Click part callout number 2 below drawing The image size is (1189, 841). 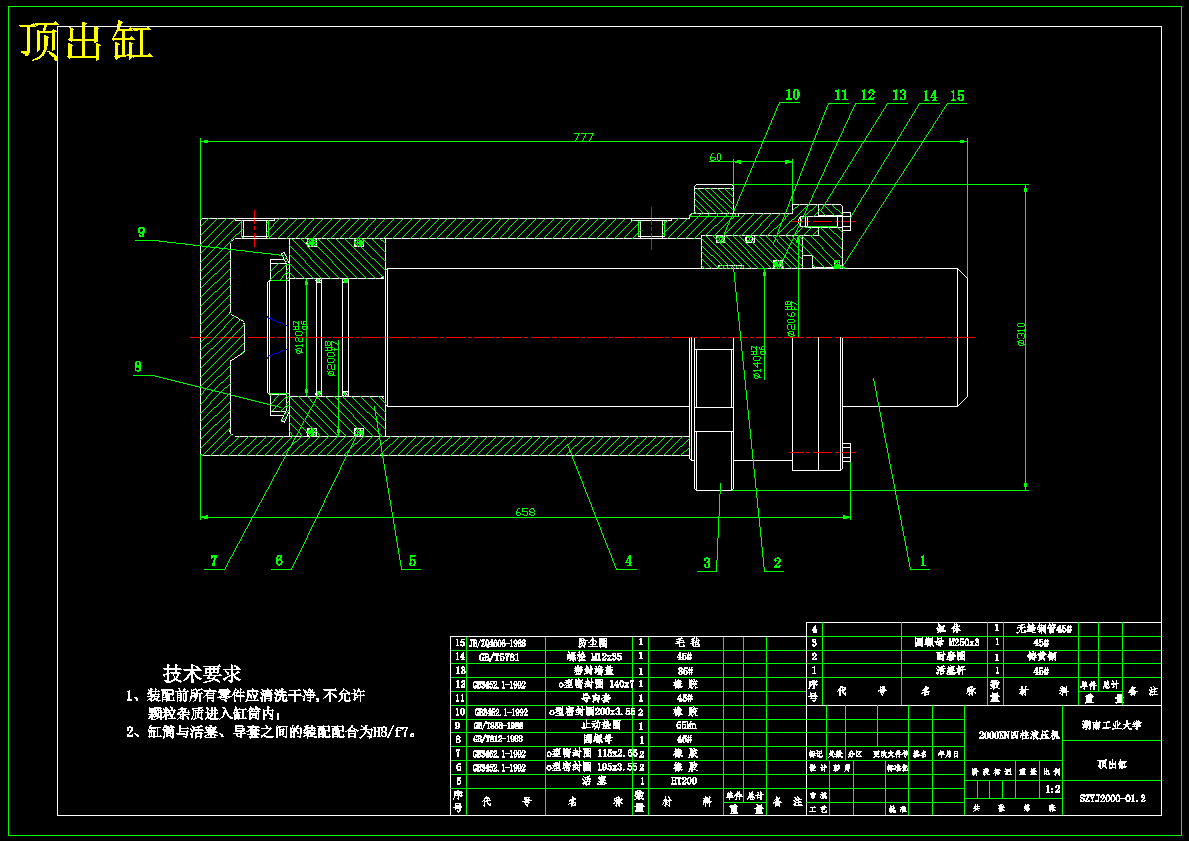(777, 563)
